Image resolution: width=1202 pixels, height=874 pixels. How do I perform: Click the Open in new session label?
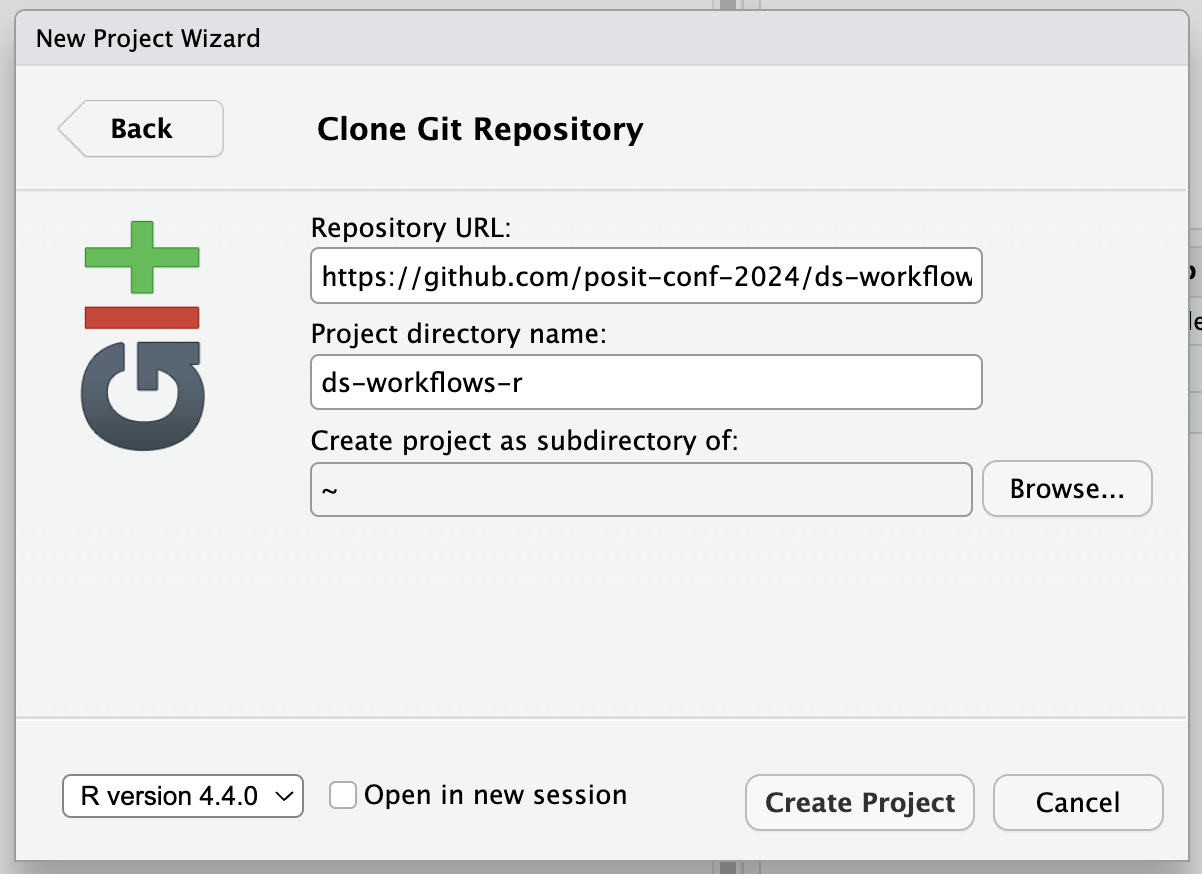[x=495, y=796]
